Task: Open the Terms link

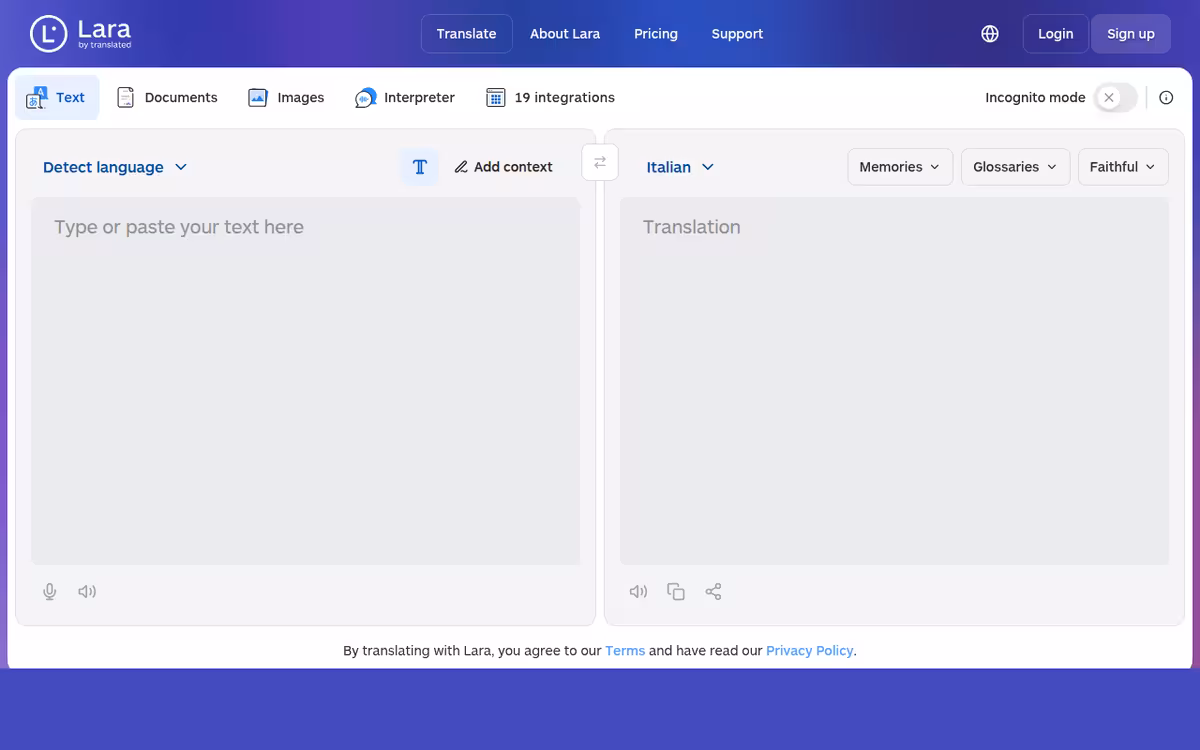Action: pos(625,651)
